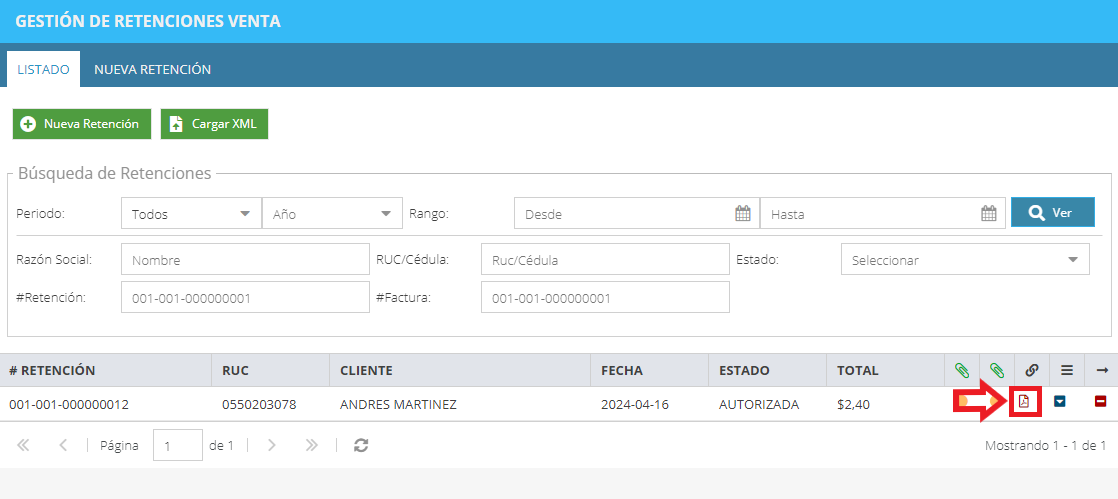Go to the first page of the grid
The width and height of the screenshot is (1118, 499).
pos(24,446)
